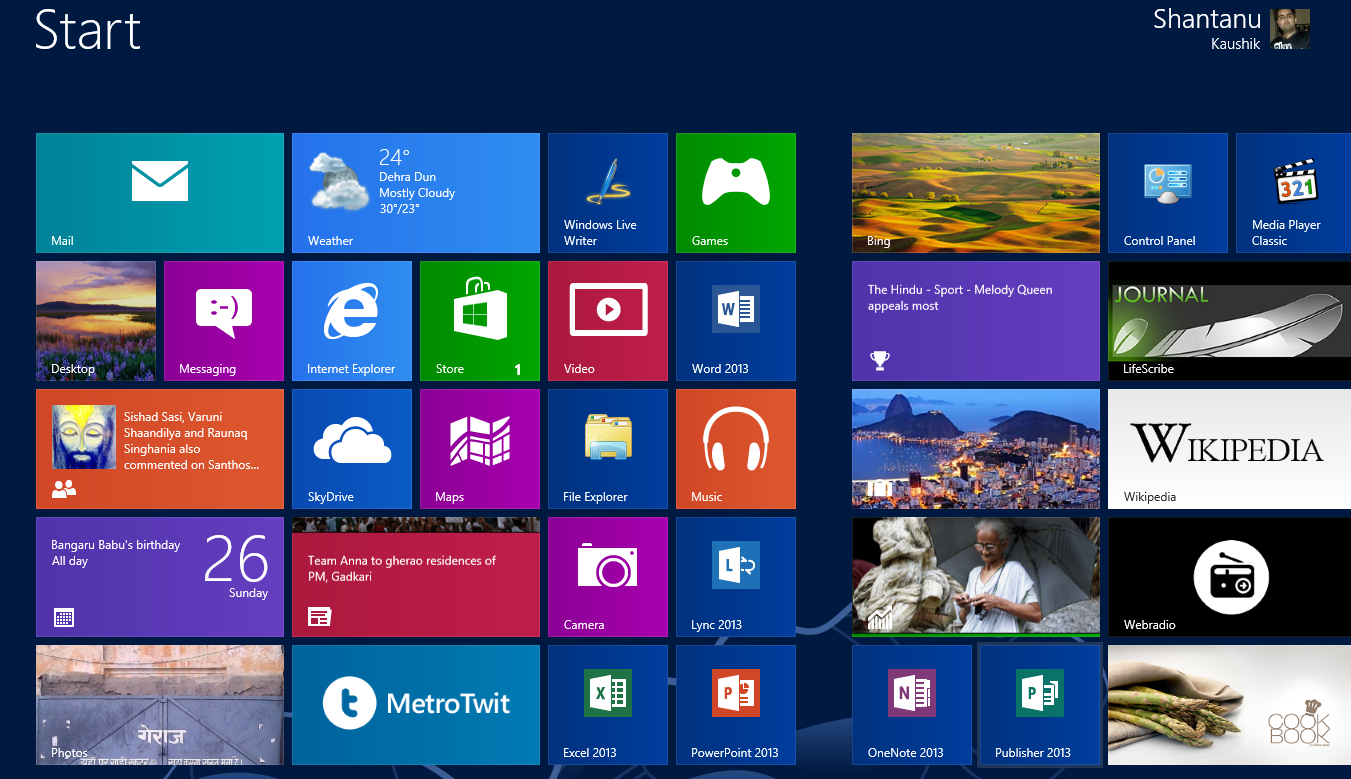Open Calendar tile showing Bangaru Babu's birthday
This screenshot has height=779, width=1351.
(x=160, y=577)
